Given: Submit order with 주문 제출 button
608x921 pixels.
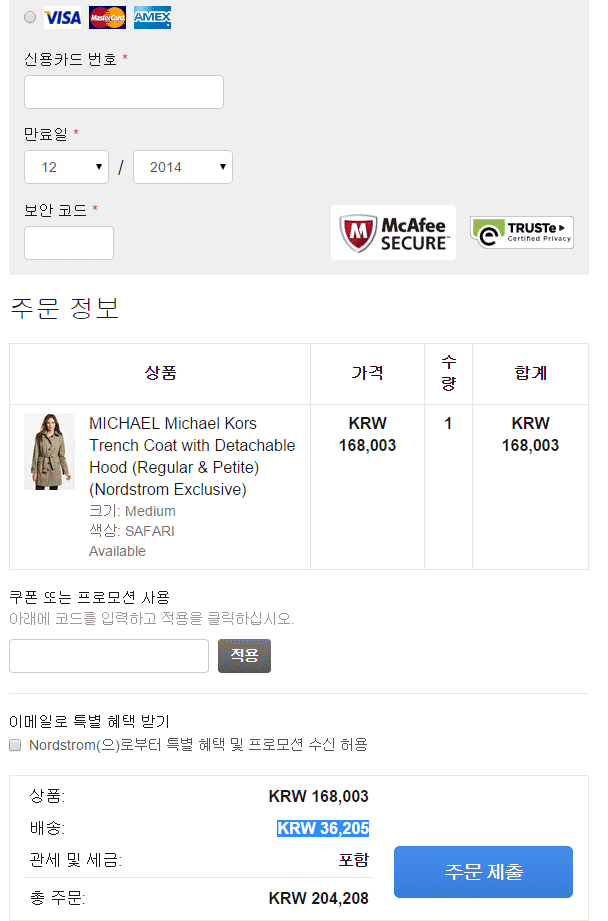Looking at the screenshot, I should pos(483,872).
